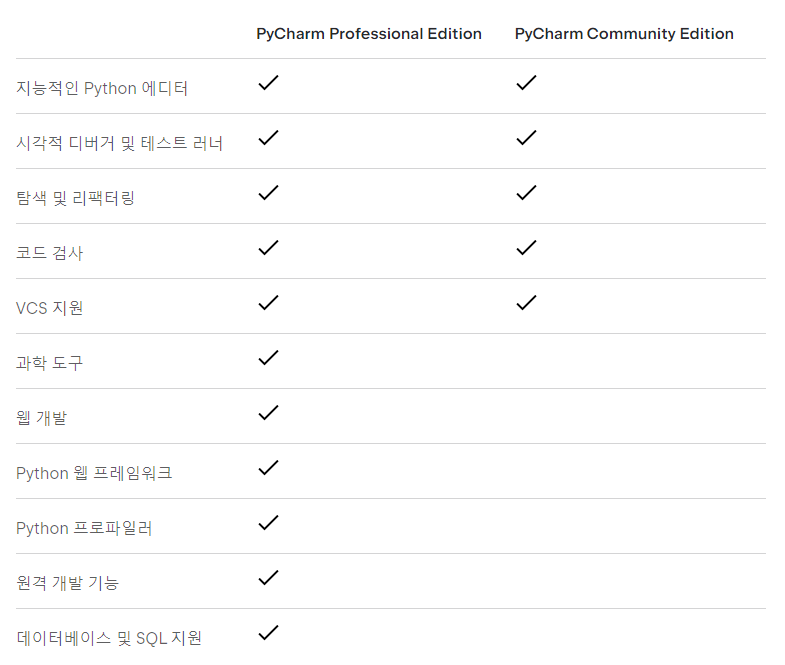This screenshot has width=785, height=665.
Task: Click Professional checkmark for VCS 지원
Action: pos(268,303)
